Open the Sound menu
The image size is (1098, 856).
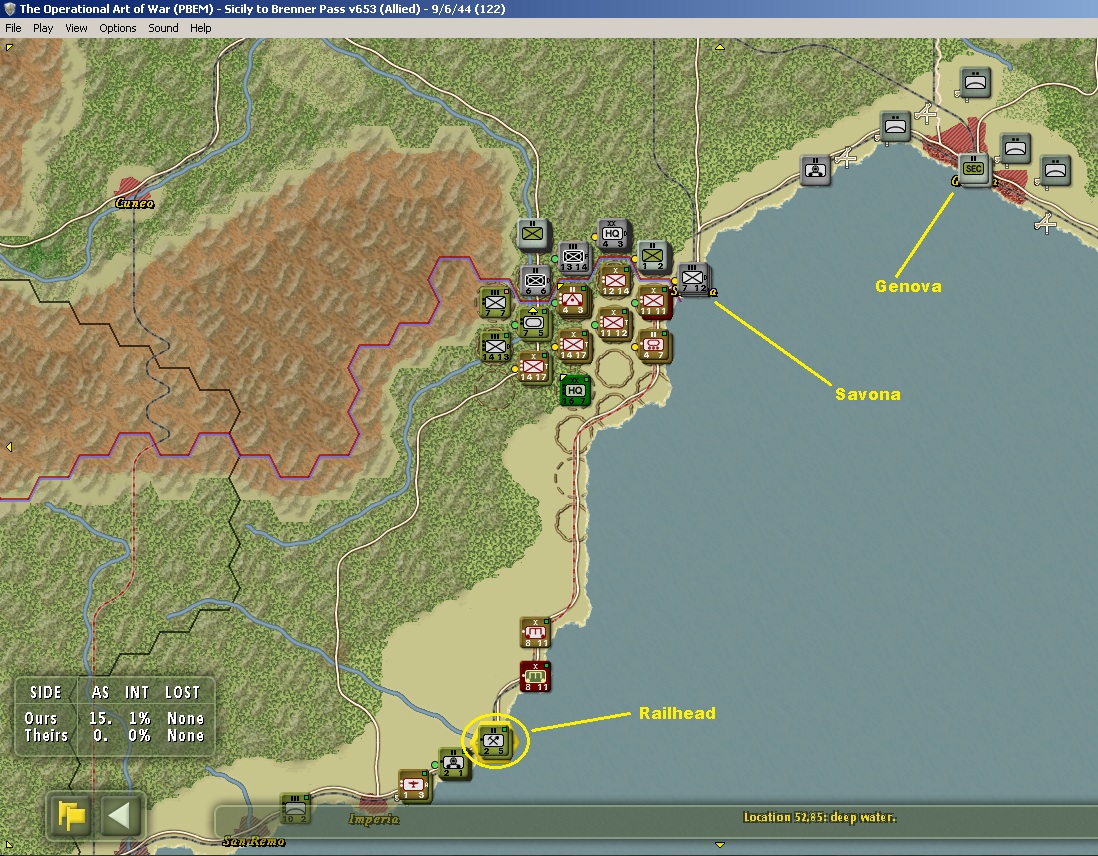163,28
